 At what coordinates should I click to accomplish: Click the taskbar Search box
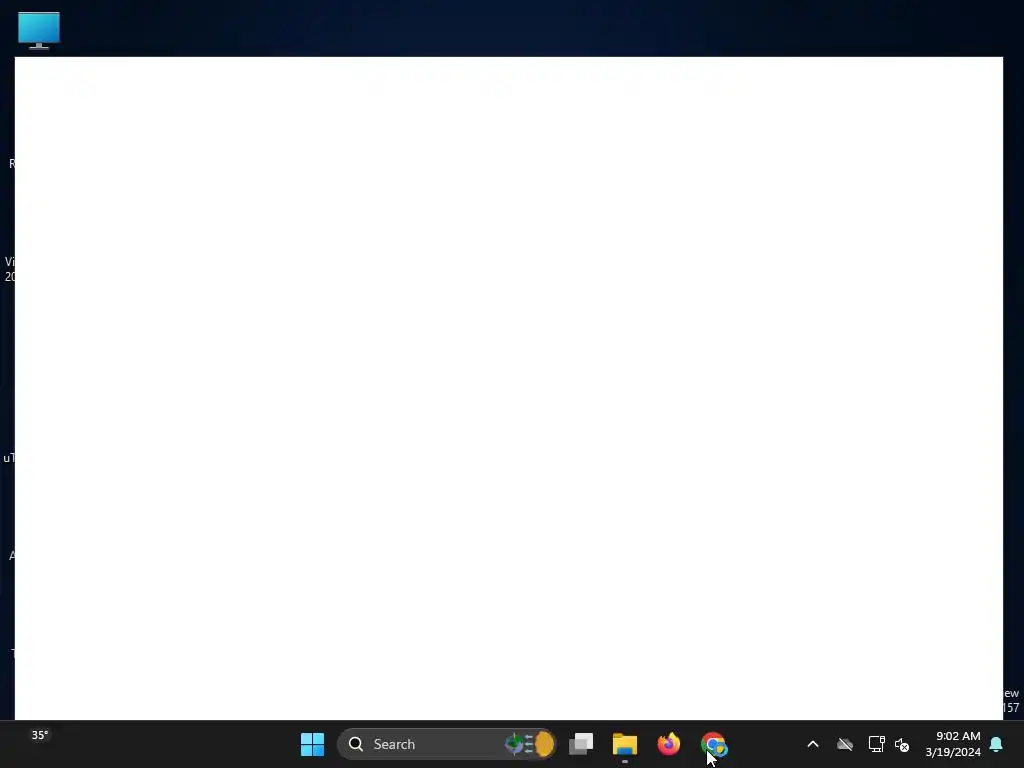coord(447,744)
